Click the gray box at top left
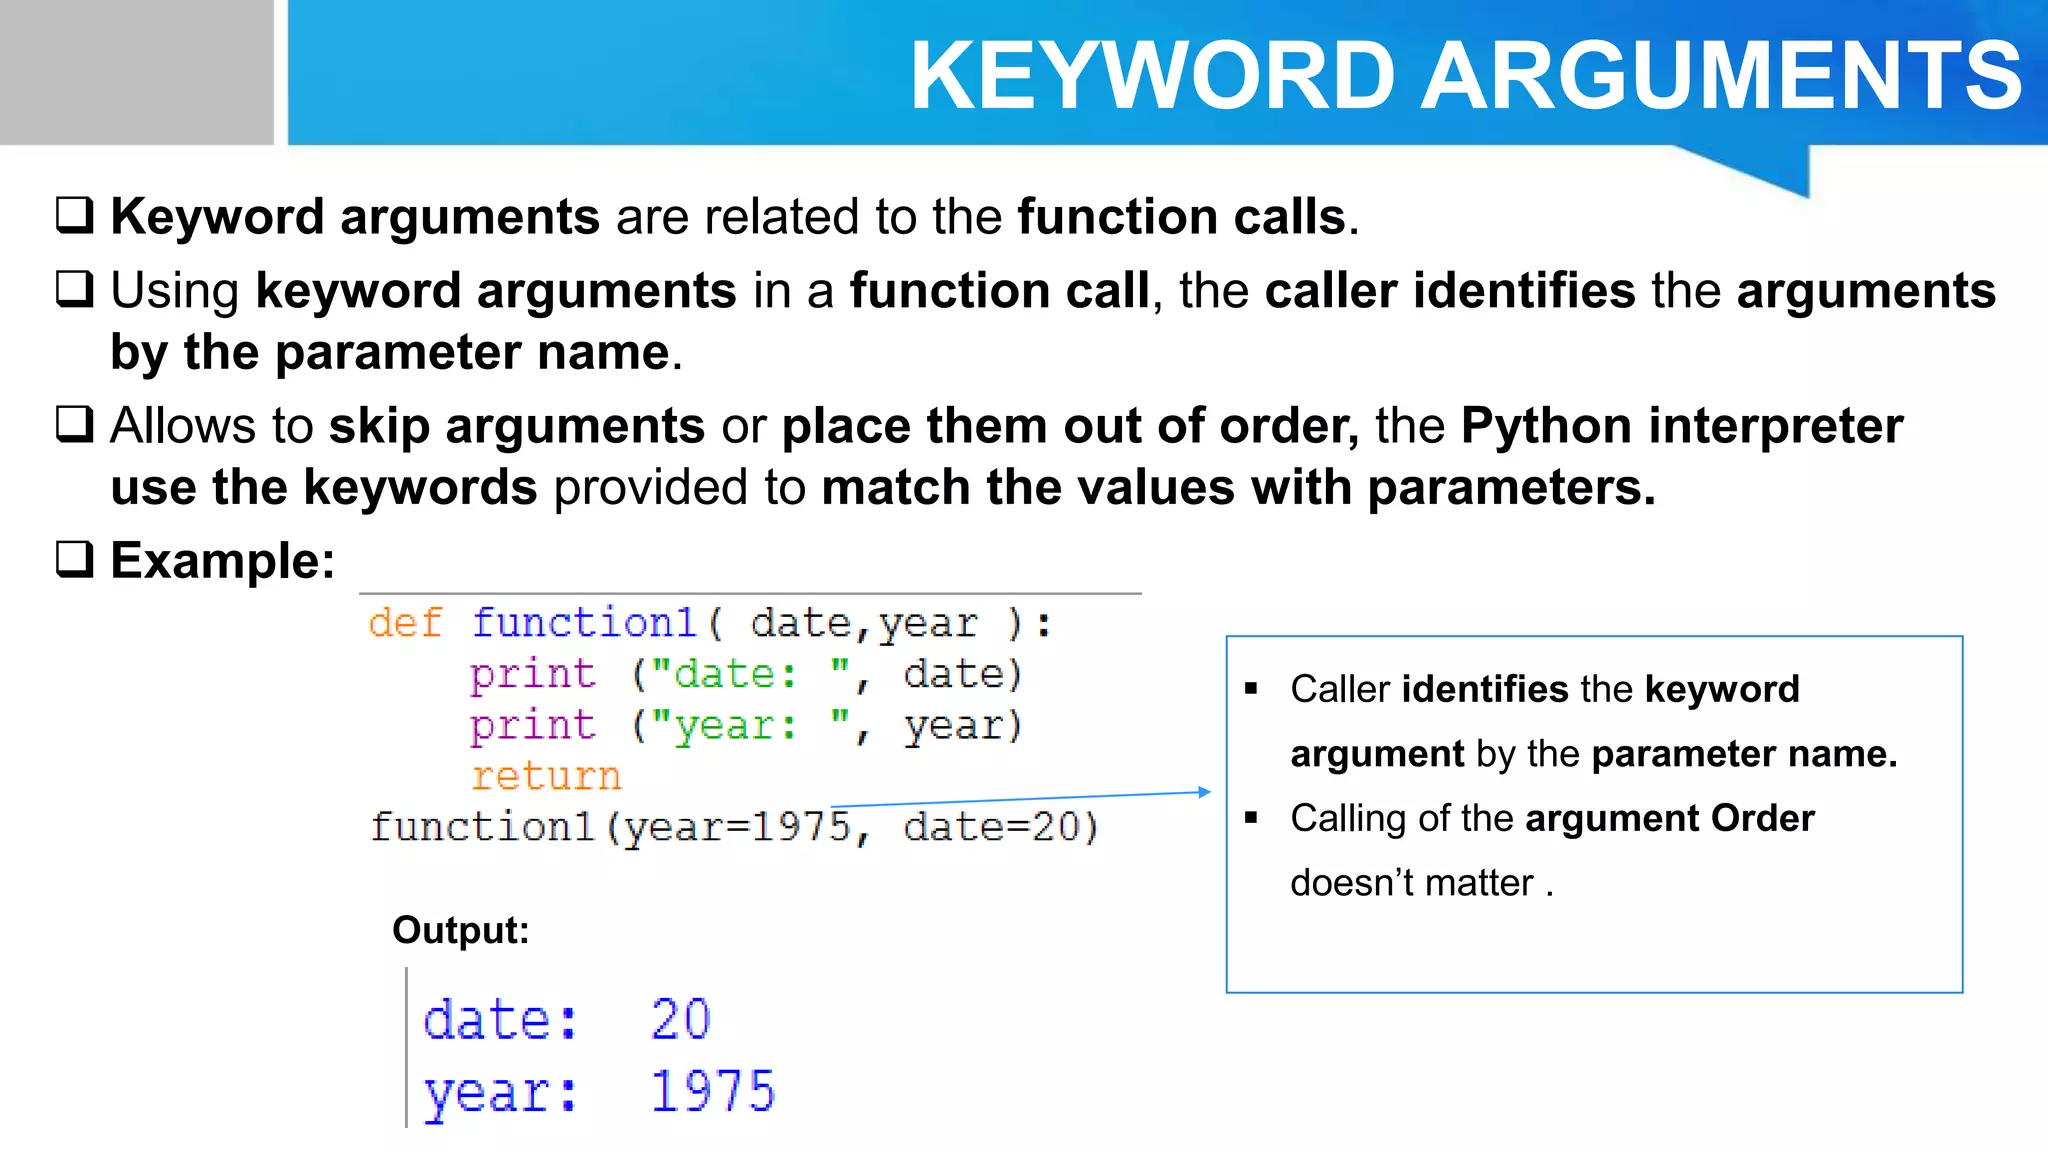This screenshot has width=2048, height=1152. tap(136, 72)
